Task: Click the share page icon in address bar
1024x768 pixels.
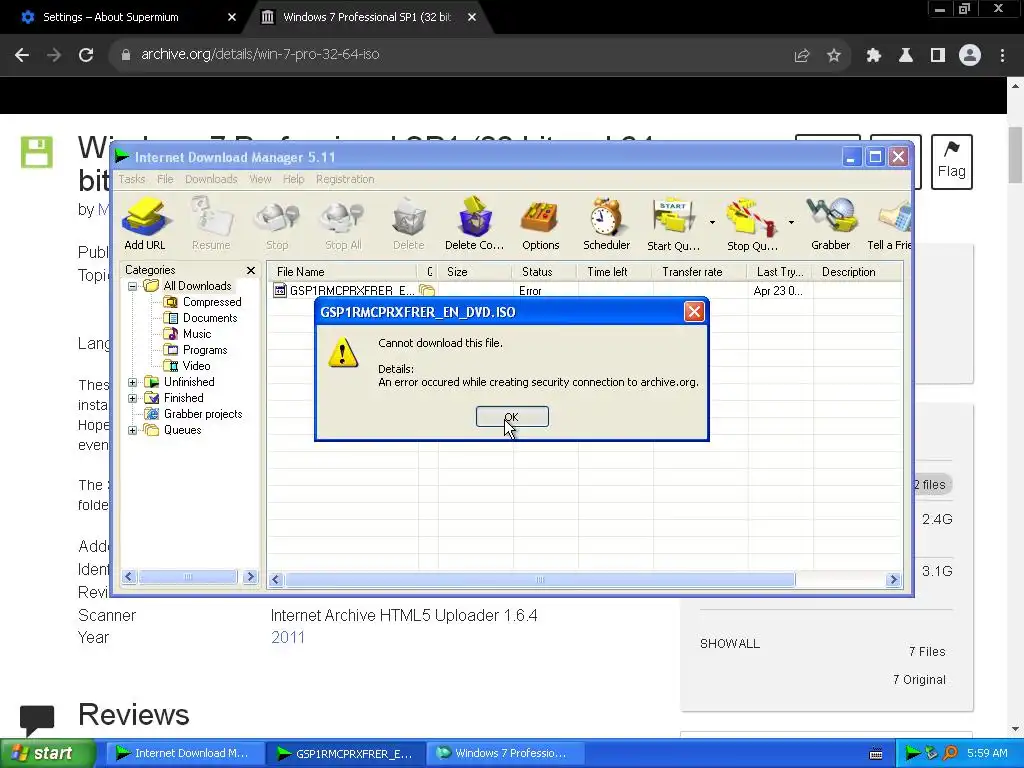Action: [802, 56]
